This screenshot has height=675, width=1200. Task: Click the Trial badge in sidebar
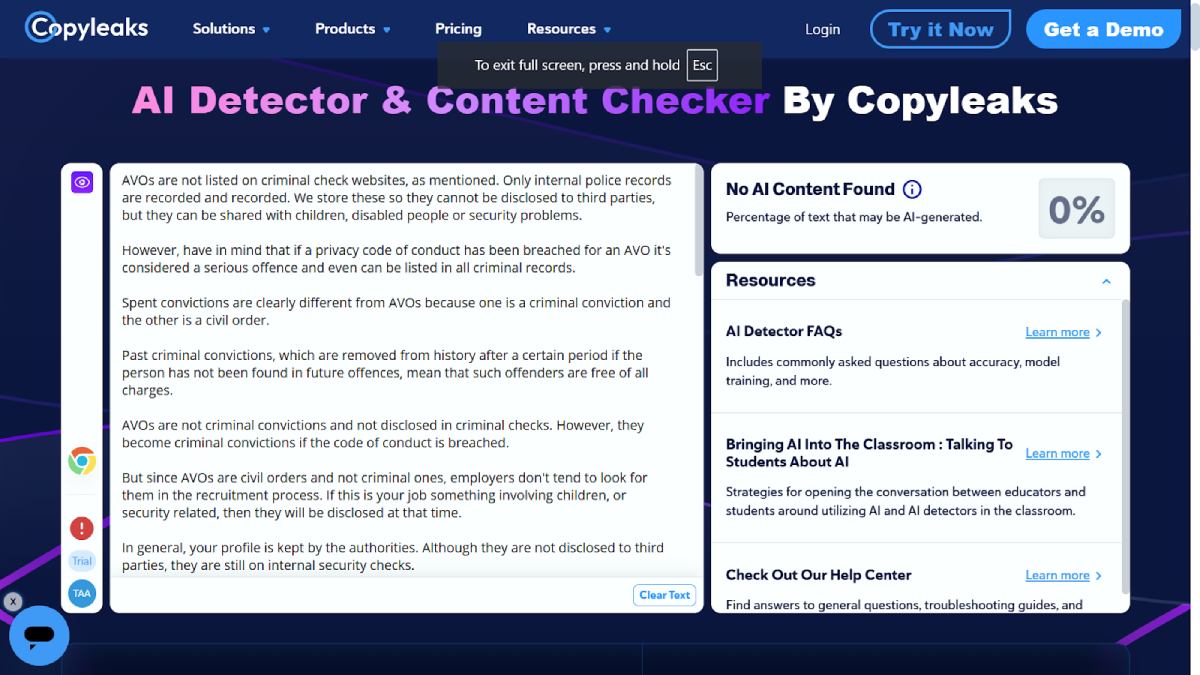[82, 561]
